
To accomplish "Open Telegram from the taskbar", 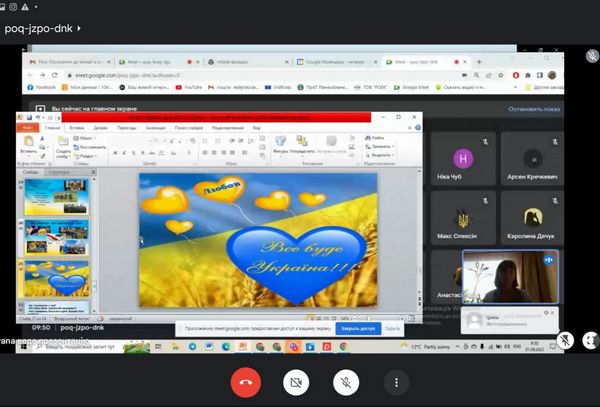I will tap(192, 347).
